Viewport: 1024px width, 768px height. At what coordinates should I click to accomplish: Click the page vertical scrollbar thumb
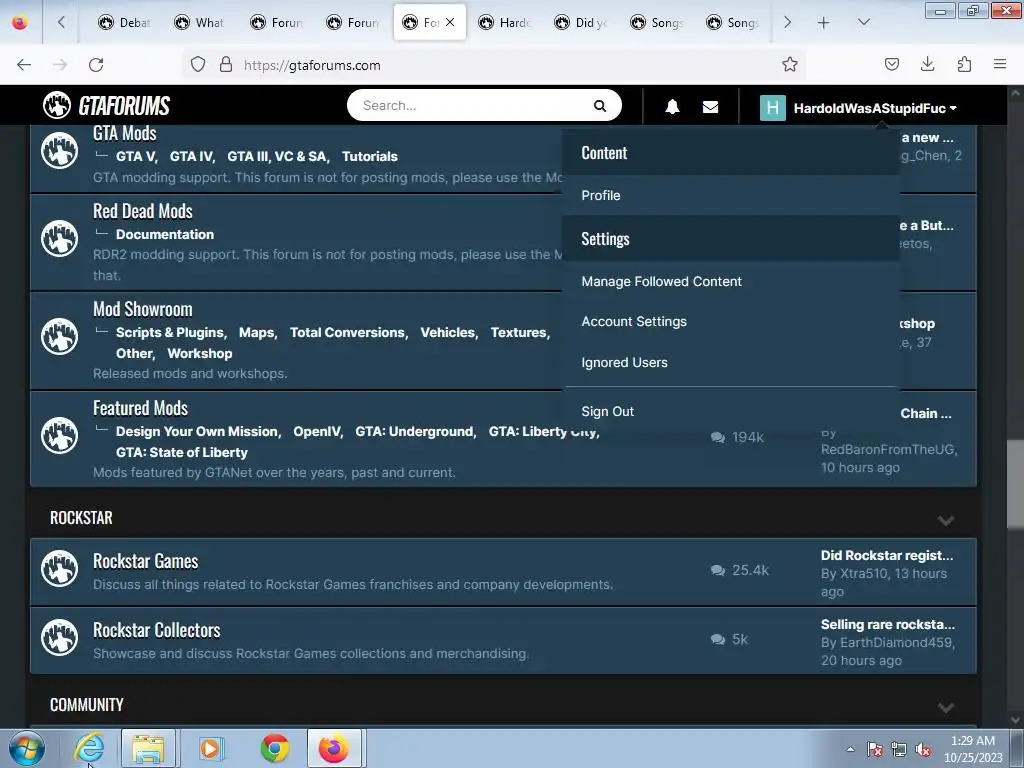[1014, 483]
